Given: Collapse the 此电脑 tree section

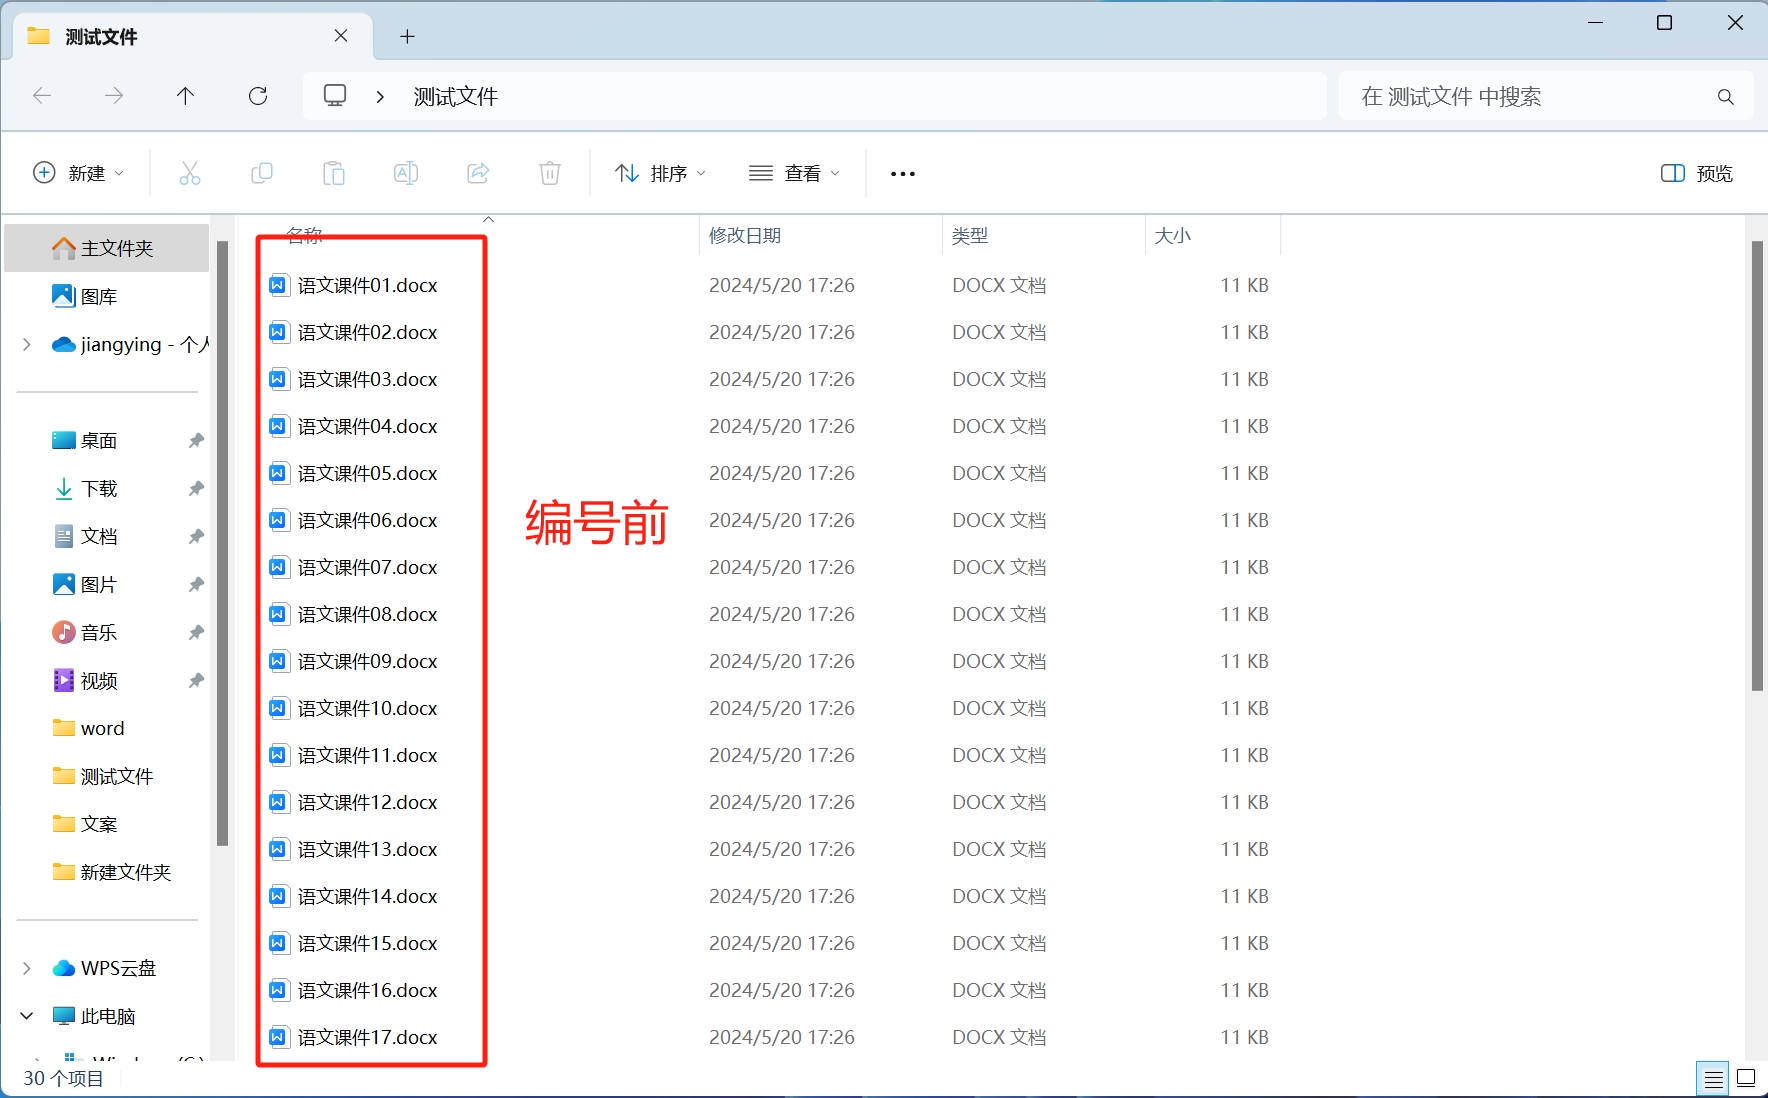Looking at the screenshot, I should click(x=25, y=1015).
